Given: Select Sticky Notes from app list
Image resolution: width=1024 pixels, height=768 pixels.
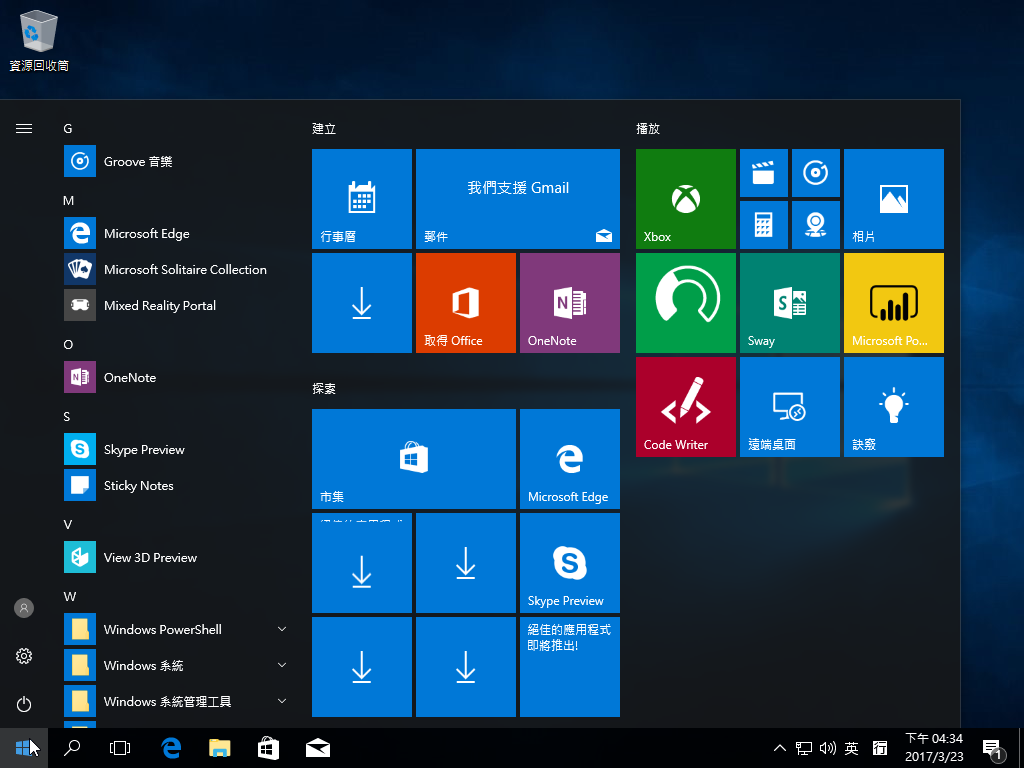Looking at the screenshot, I should 138,486.
